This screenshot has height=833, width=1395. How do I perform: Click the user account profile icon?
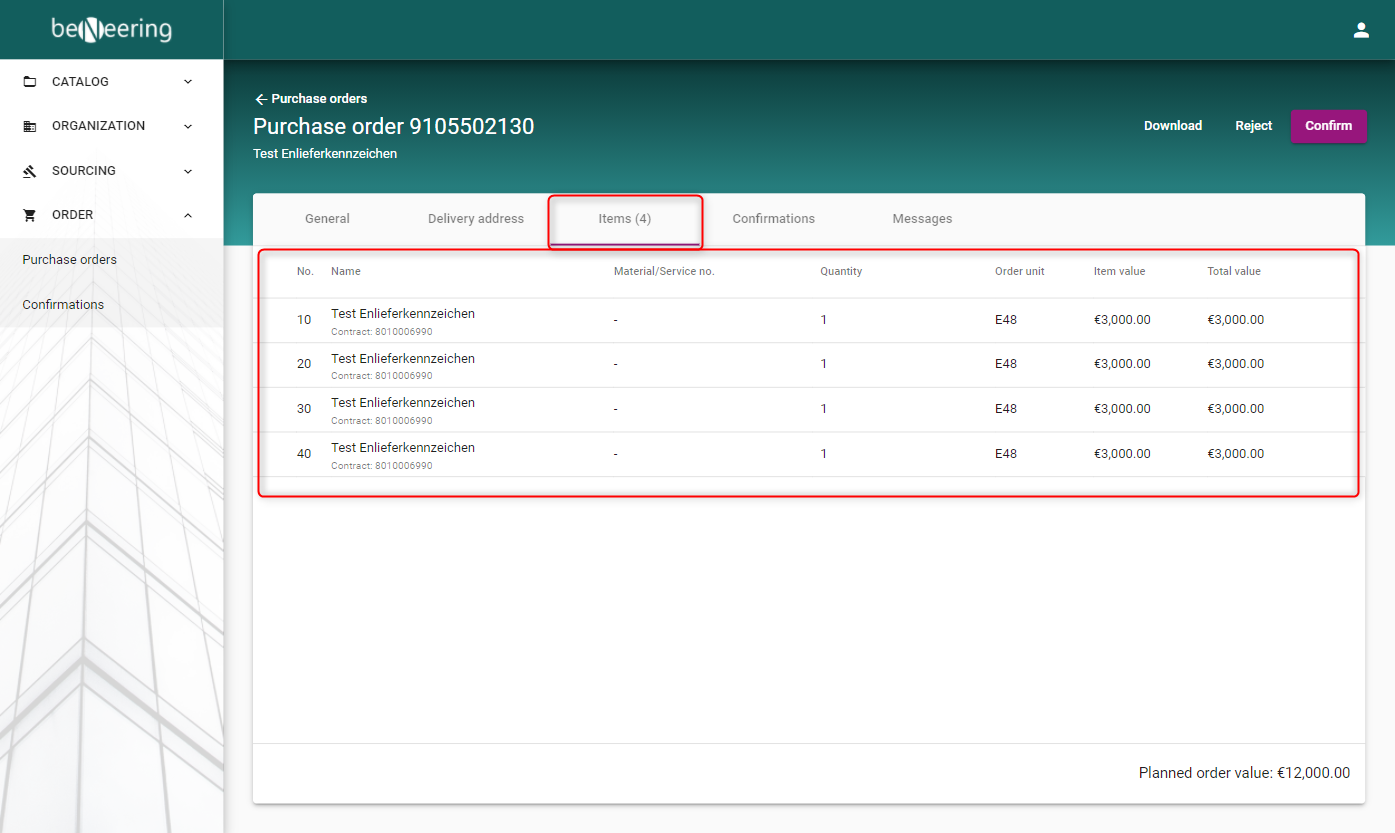click(x=1360, y=30)
